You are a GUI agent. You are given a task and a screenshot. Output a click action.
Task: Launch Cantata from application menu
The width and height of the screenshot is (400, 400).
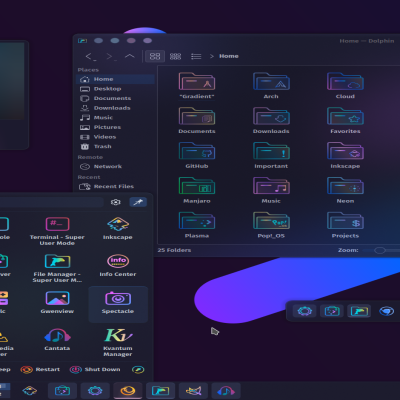pyautogui.click(x=57, y=339)
